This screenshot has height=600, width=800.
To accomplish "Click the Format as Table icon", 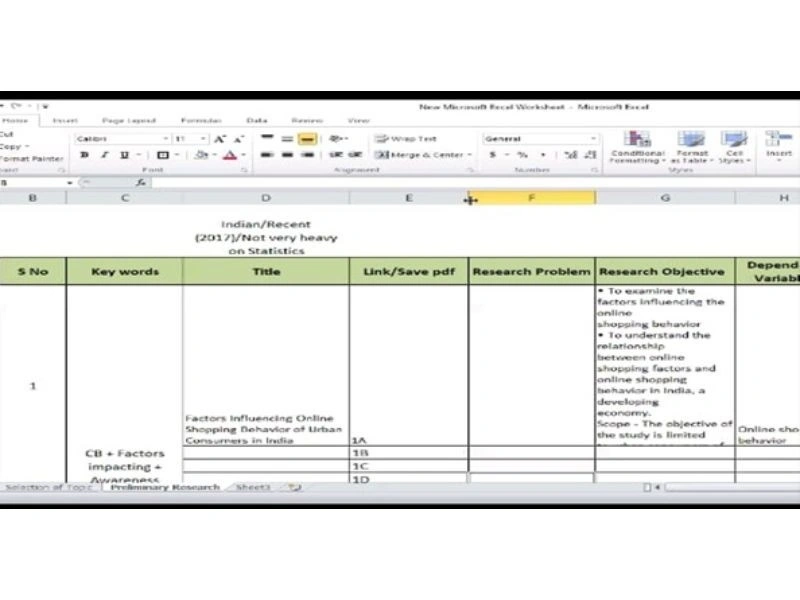I will (691, 146).
